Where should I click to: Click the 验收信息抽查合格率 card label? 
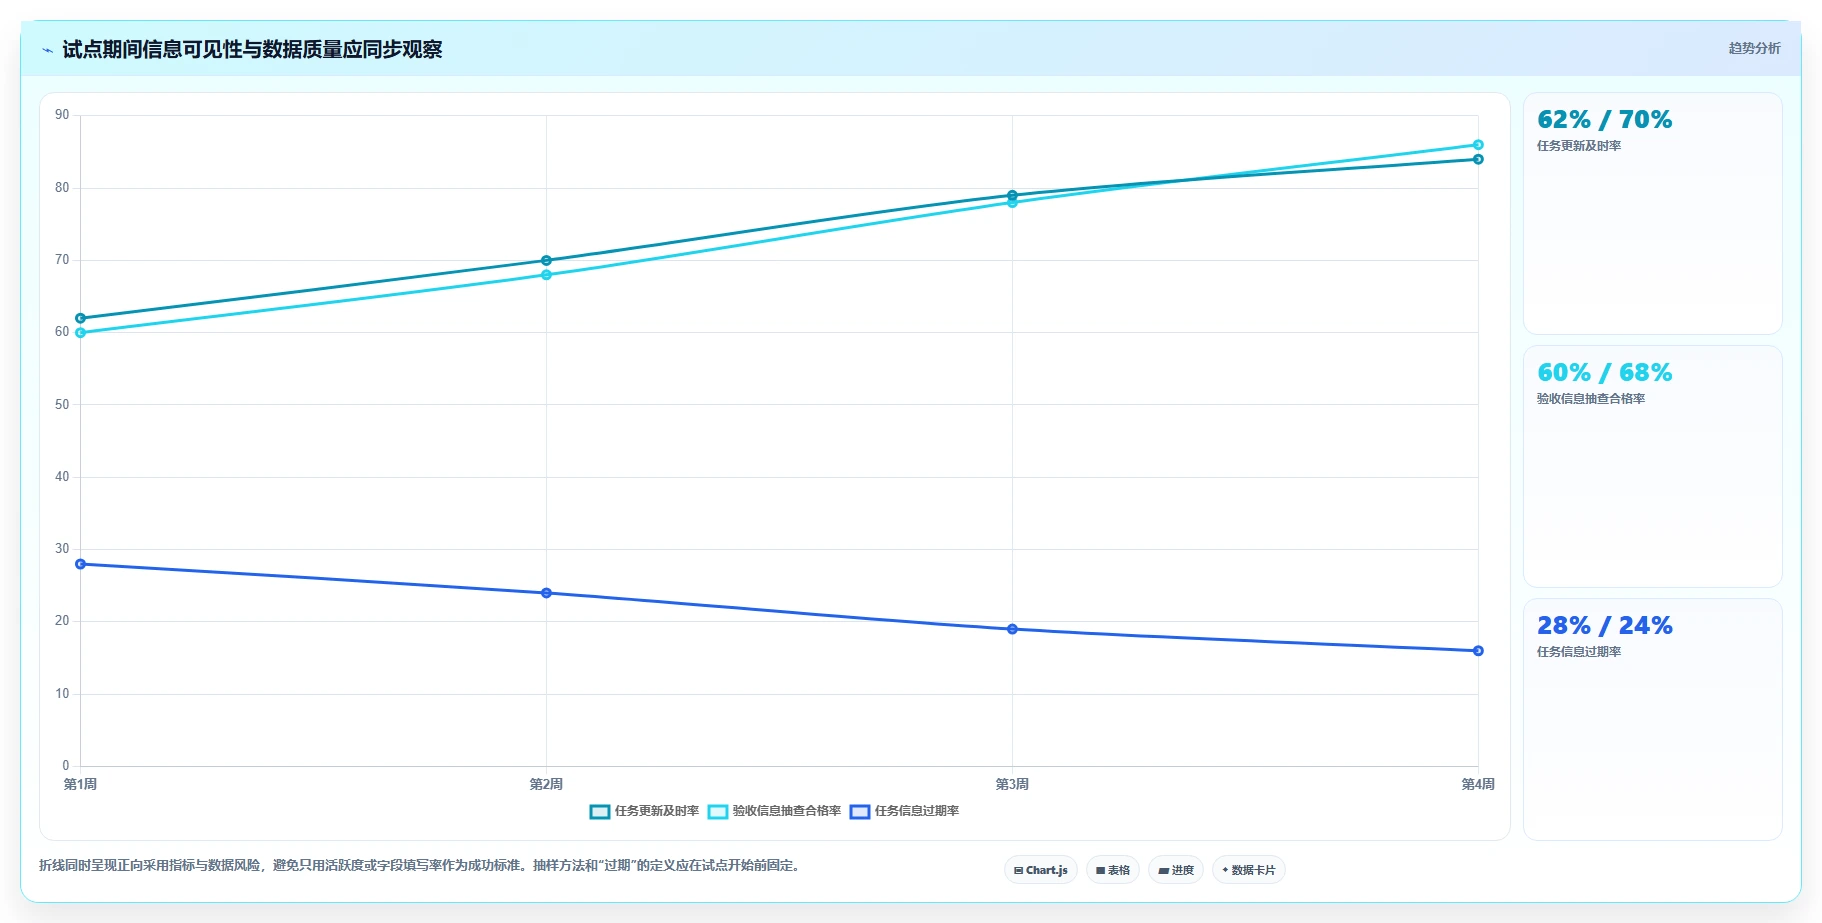[1591, 399]
